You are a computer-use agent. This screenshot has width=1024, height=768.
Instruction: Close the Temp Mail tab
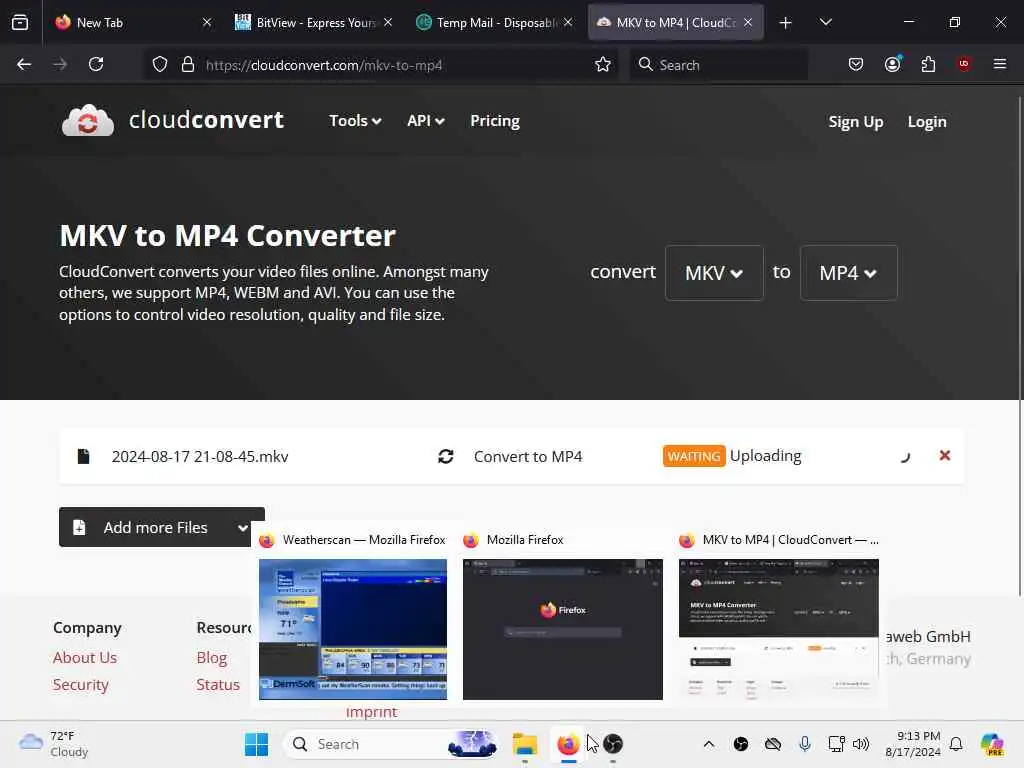pyautogui.click(x=568, y=22)
